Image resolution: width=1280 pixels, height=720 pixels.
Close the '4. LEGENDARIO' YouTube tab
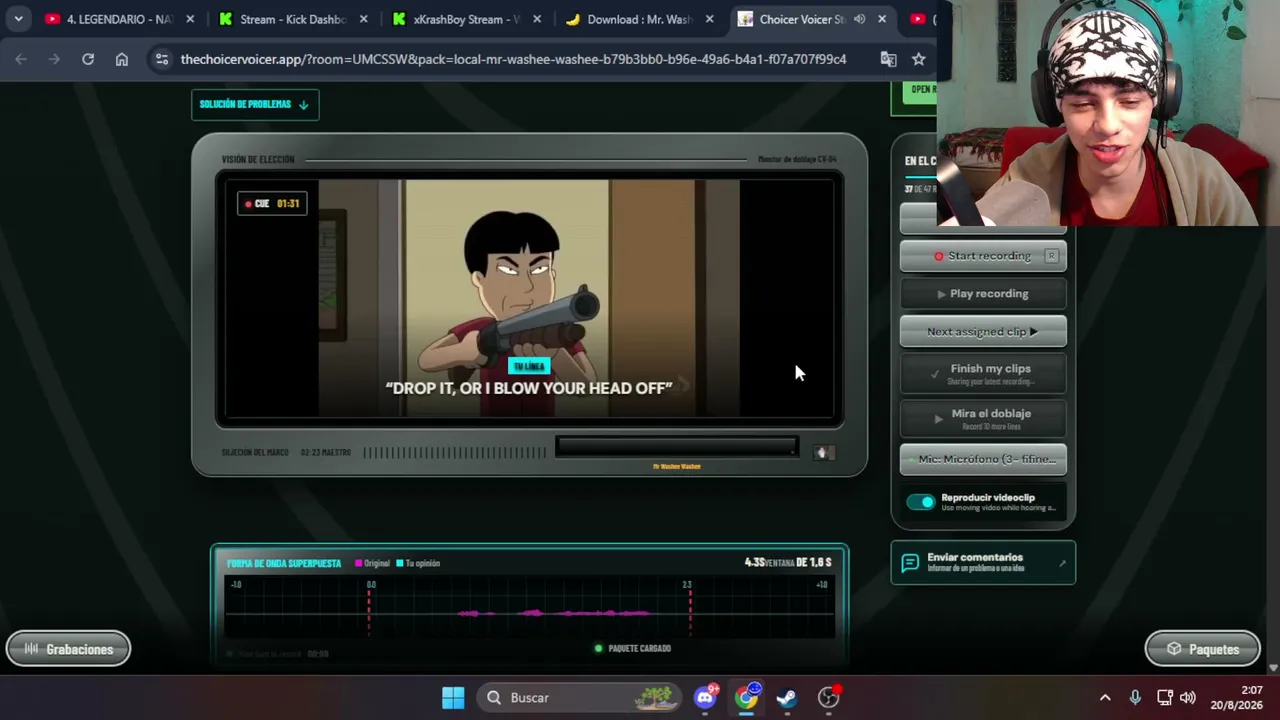point(190,19)
